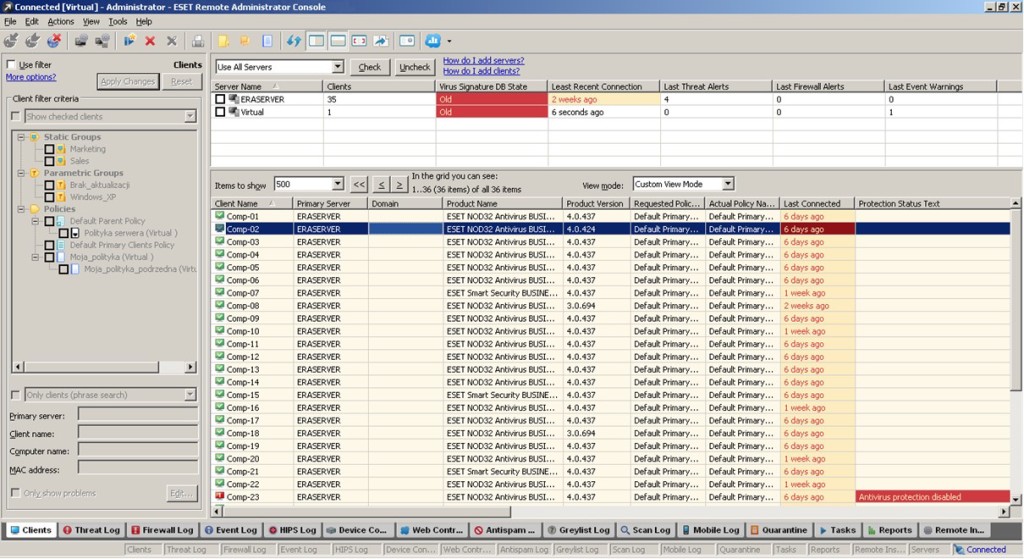Click the ERASERVER server icon

point(233,99)
